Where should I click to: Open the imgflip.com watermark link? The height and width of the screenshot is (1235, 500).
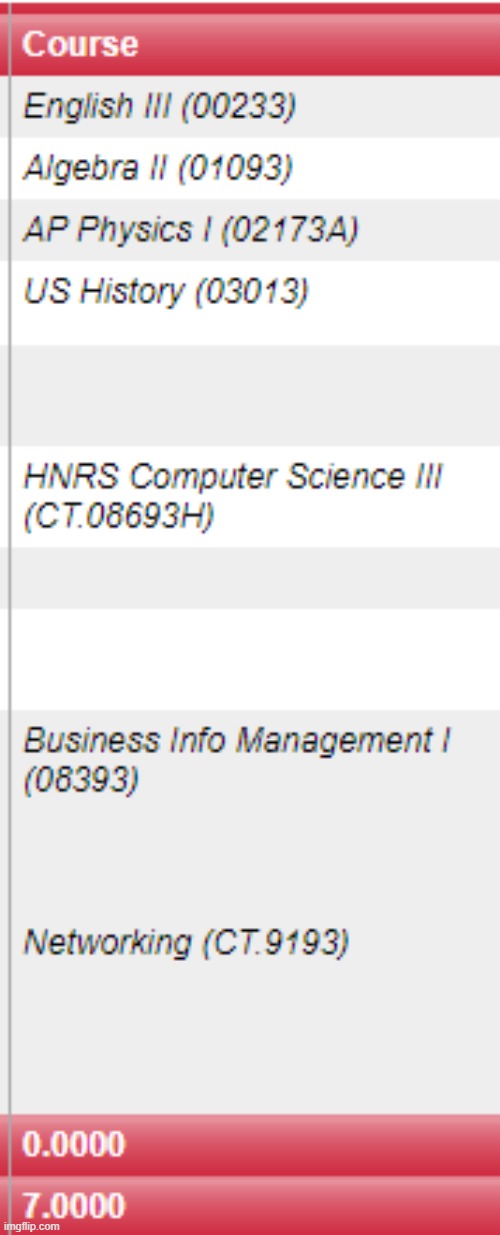point(32,1227)
